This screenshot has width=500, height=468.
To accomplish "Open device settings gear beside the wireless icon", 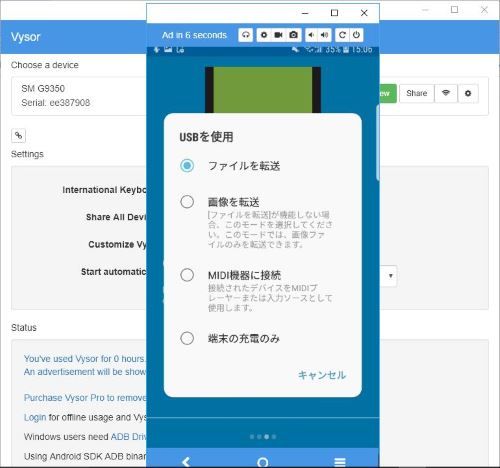I will (468, 93).
